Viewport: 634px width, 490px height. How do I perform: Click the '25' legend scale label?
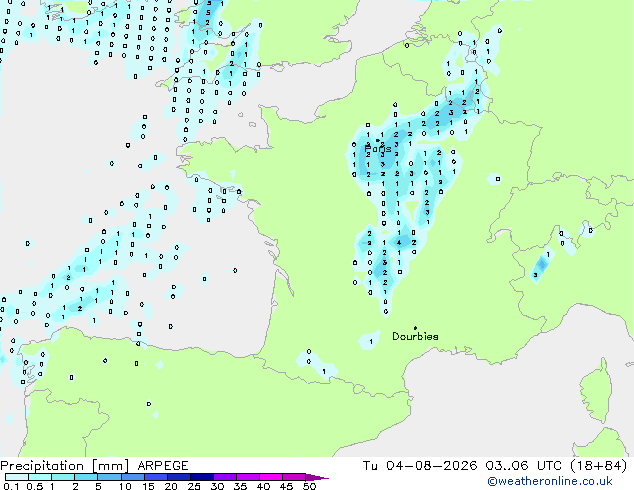(x=194, y=486)
